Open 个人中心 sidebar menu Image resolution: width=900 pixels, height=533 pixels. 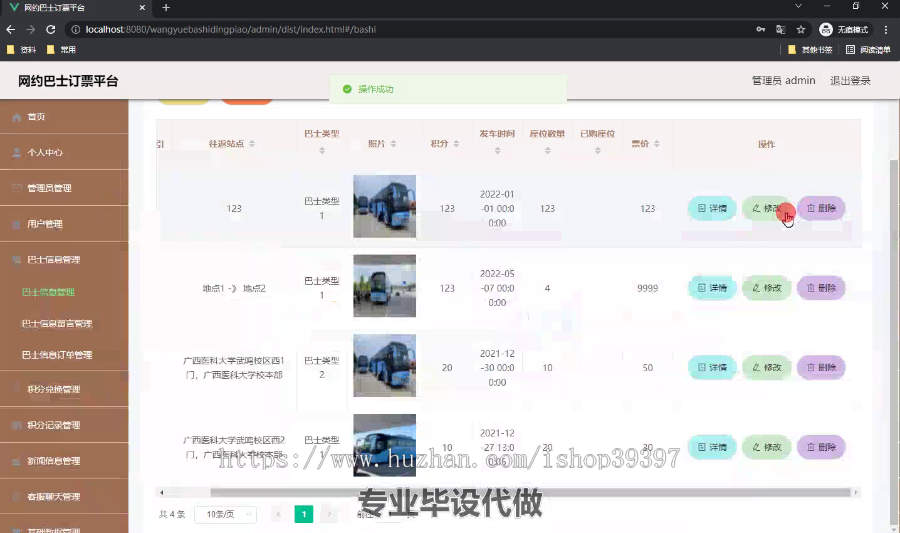[64, 152]
